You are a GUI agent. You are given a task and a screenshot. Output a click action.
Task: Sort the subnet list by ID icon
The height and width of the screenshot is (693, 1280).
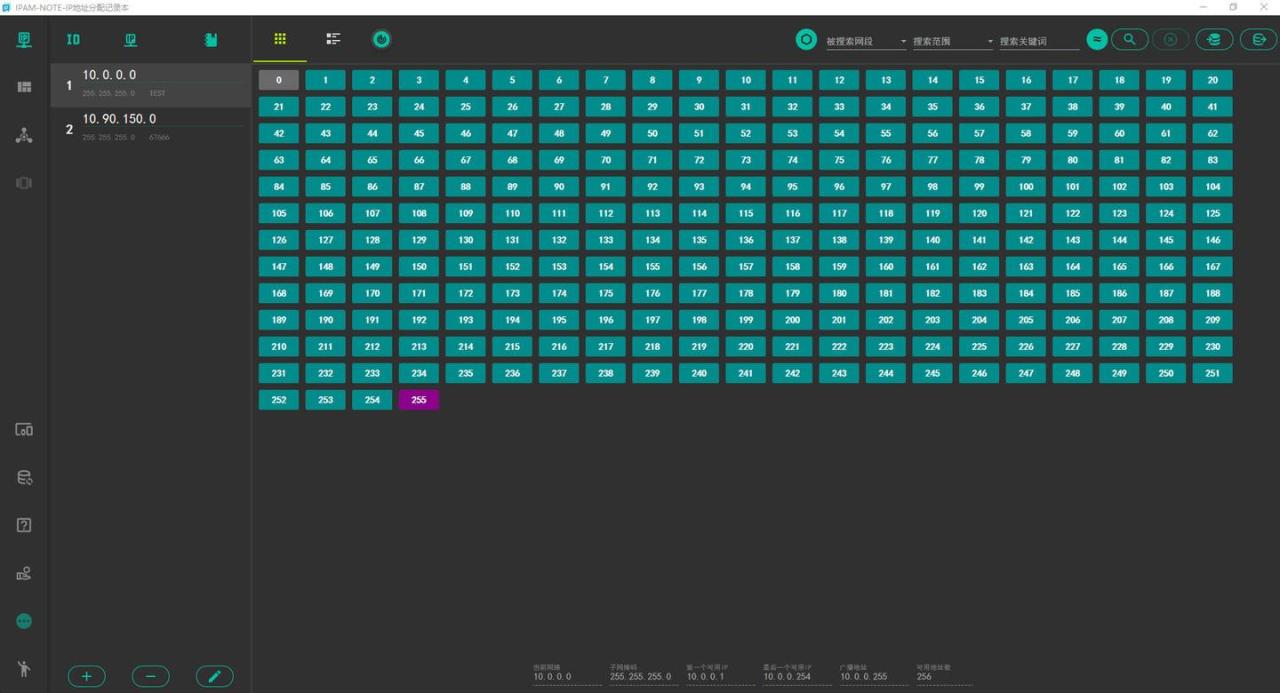click(x=73, y=40)
